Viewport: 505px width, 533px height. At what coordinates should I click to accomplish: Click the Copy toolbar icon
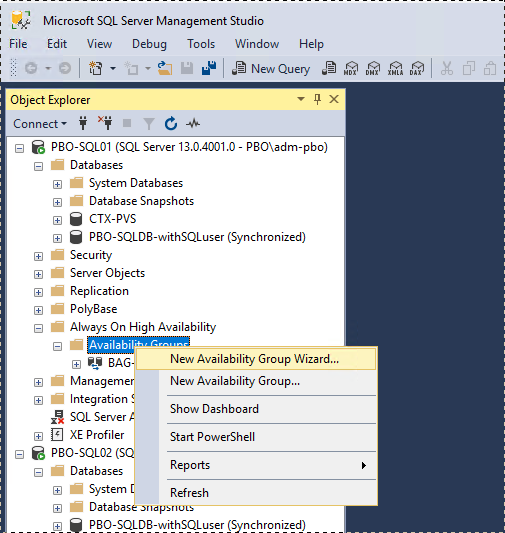click(x=469, y=68)
